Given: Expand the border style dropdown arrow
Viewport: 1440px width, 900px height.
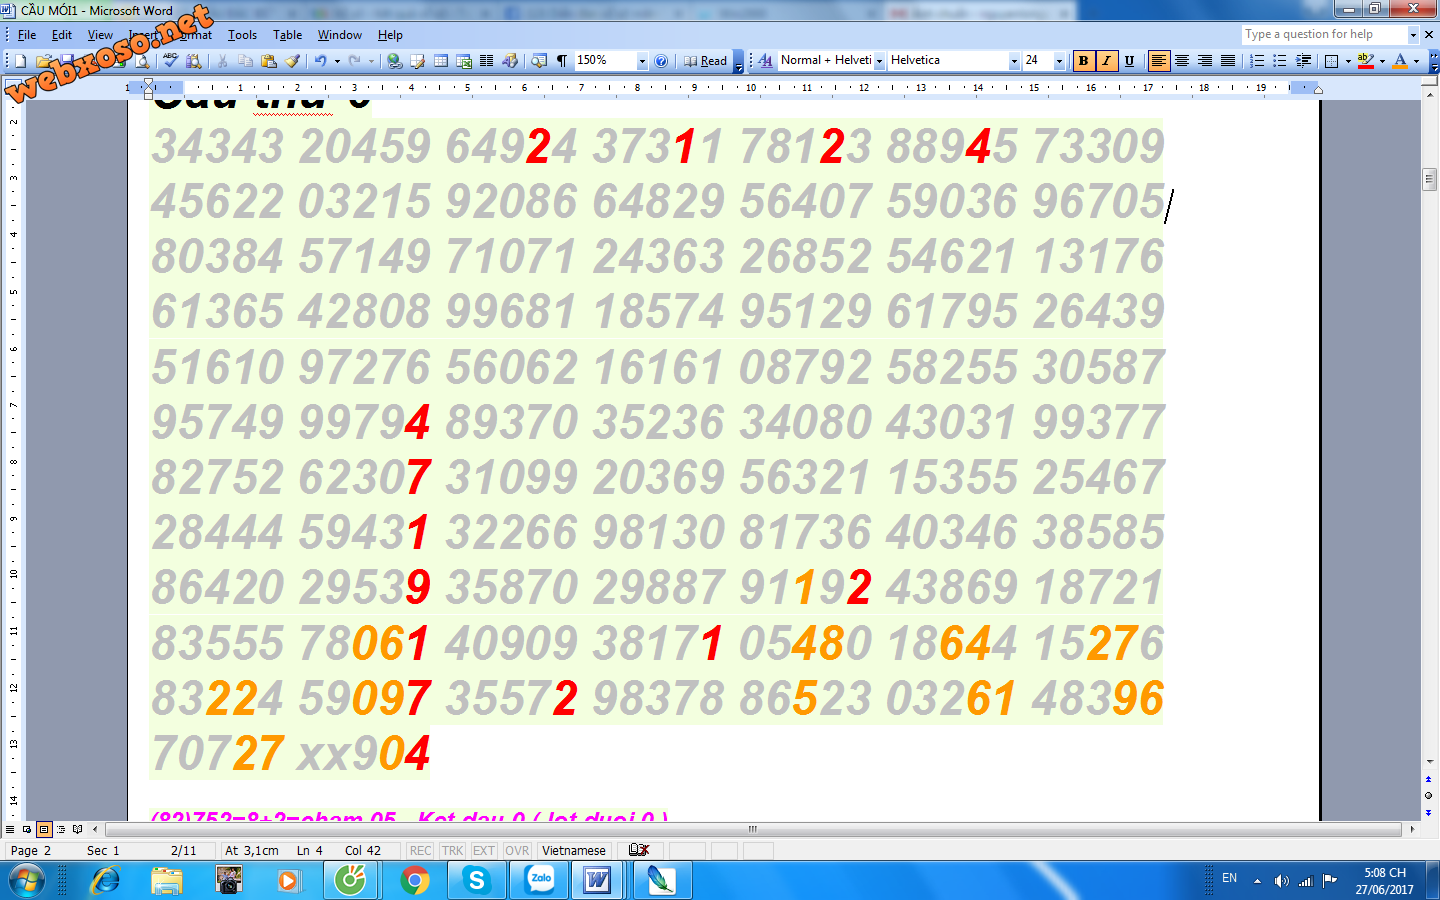Looking at the screenshot, I should 1348,61.
